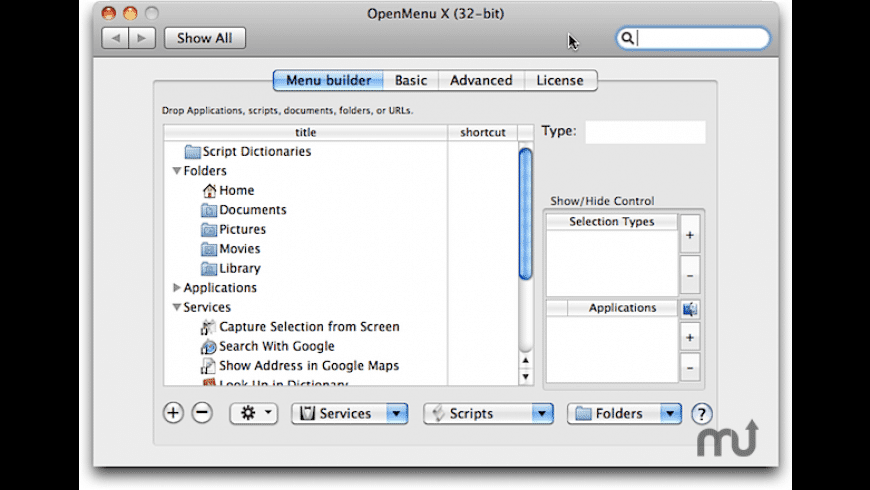
Task: Click the title column header
Action: 306,132
